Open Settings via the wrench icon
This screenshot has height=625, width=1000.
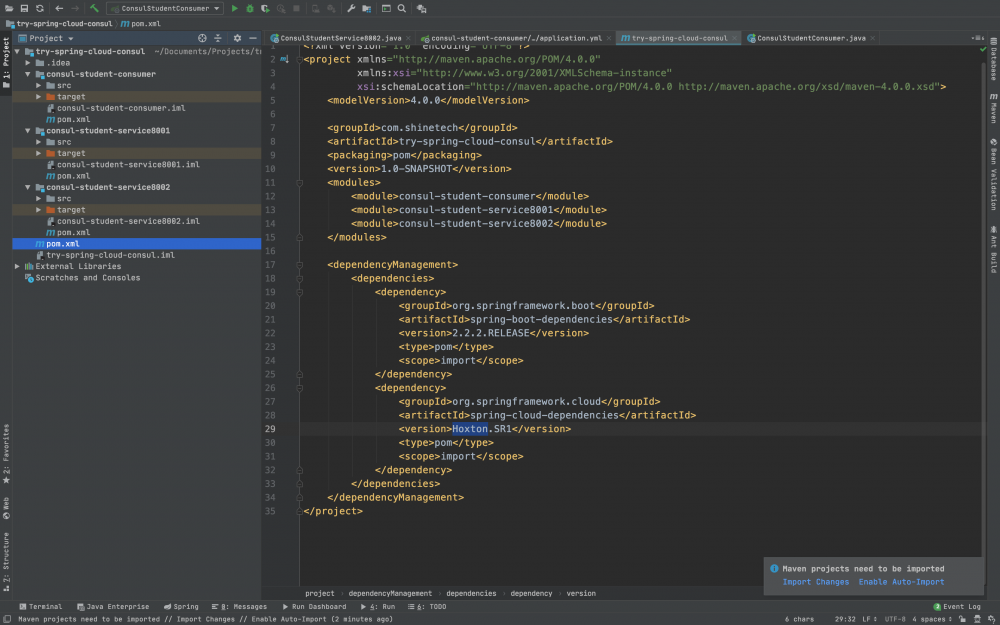pos(352,6)
